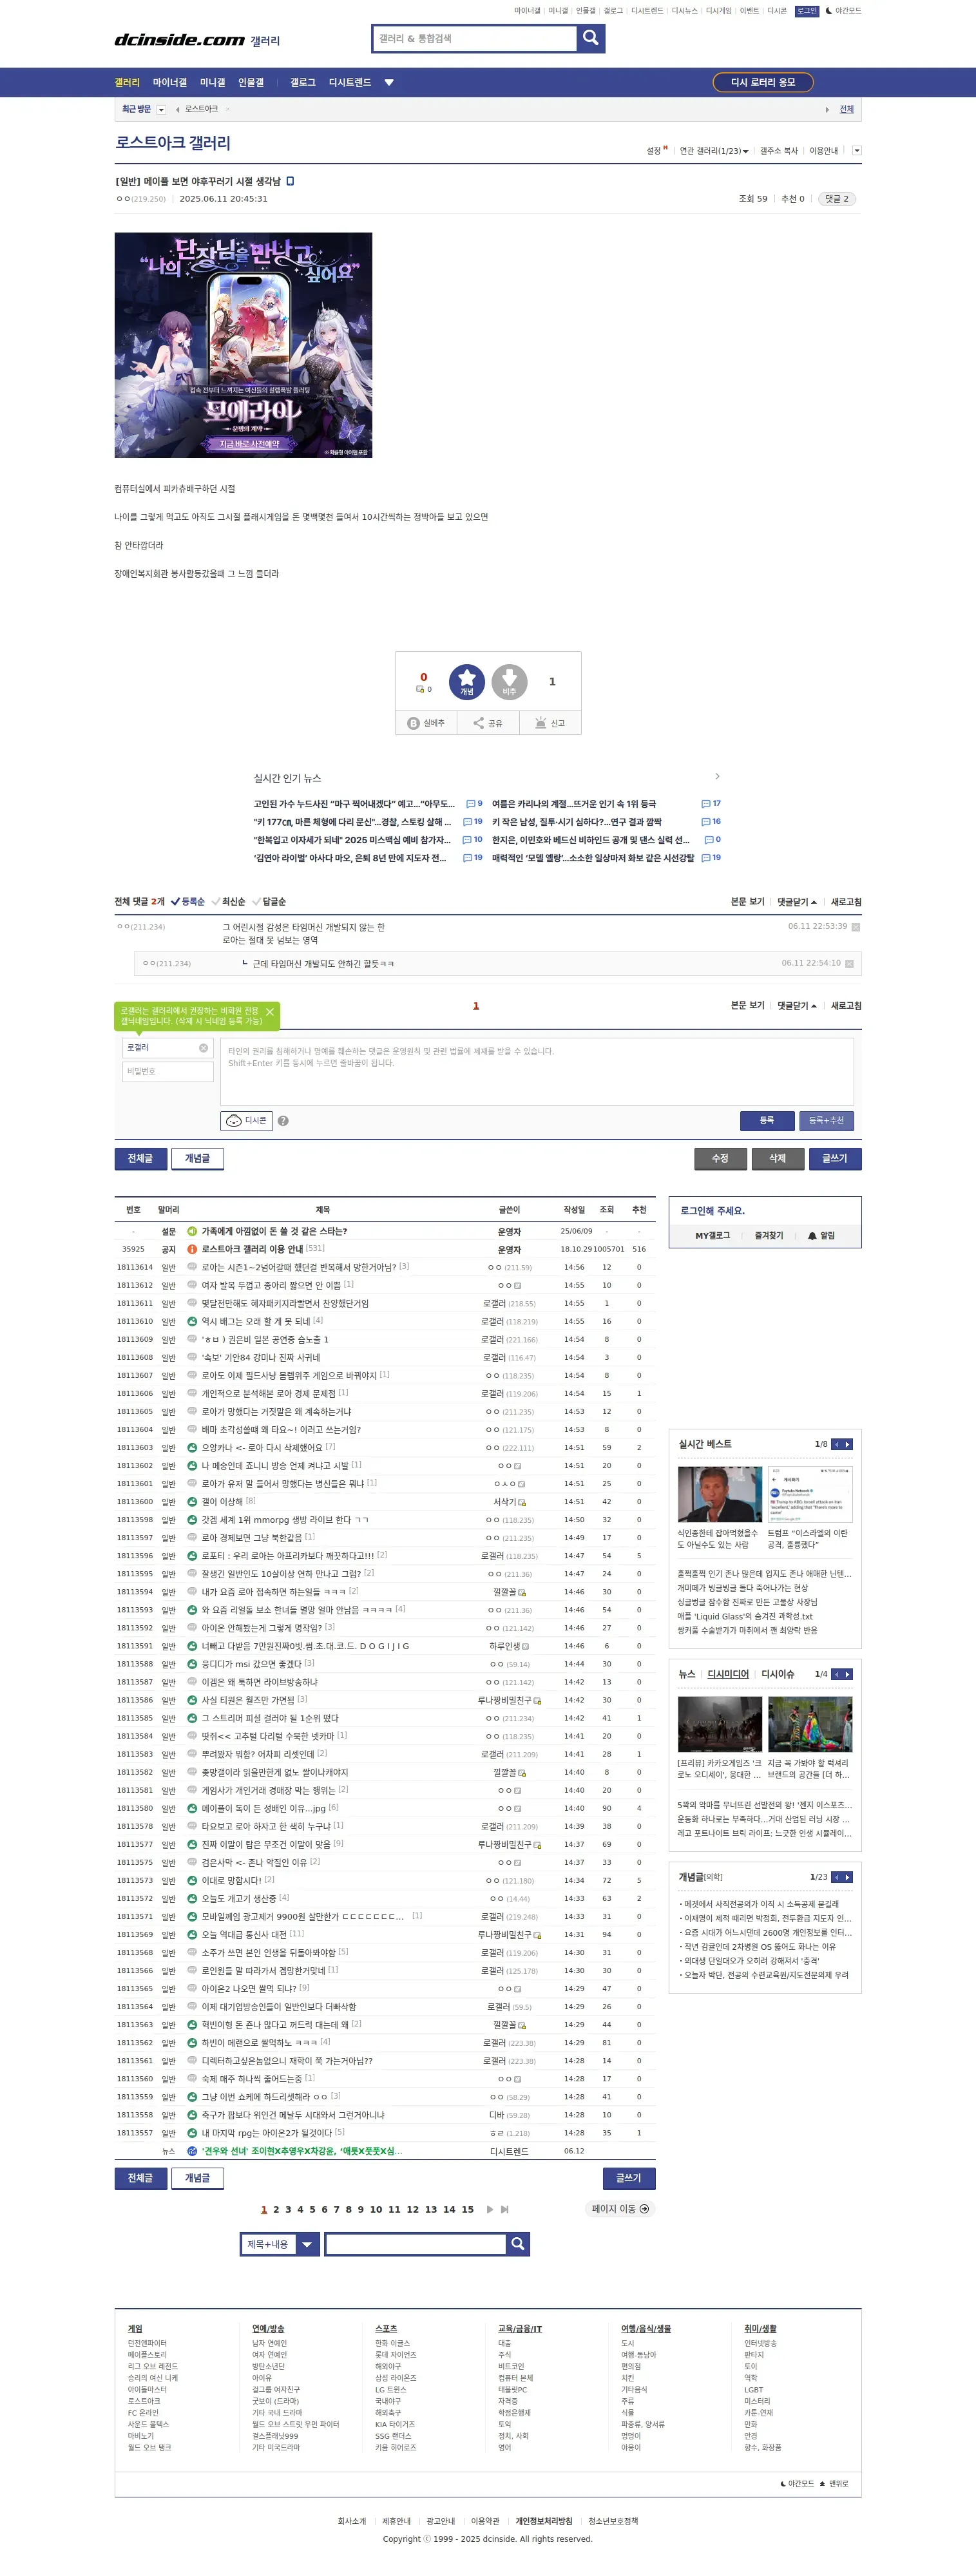Go to next page arrow in pagination
Image resolution: width=976 pixels, height=2576 pixels.
click(x=489, y=2209)
